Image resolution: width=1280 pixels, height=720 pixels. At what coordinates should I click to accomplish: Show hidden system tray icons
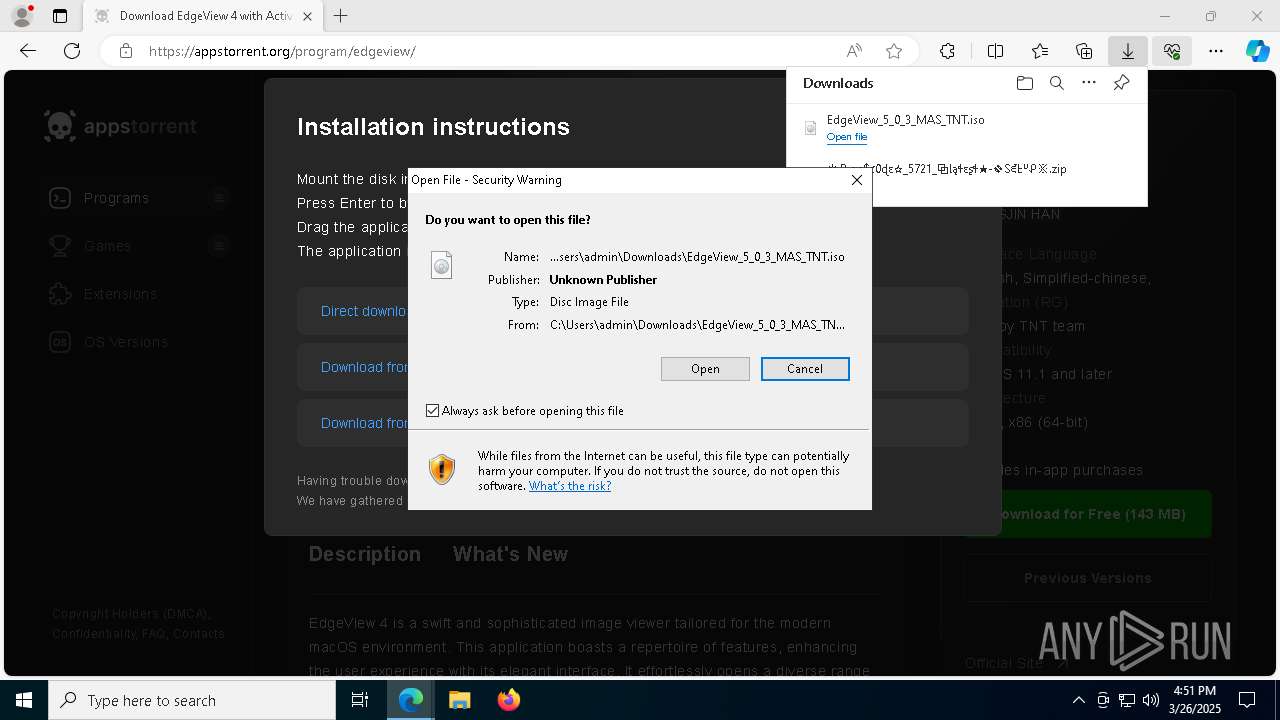pos(1078,700)
